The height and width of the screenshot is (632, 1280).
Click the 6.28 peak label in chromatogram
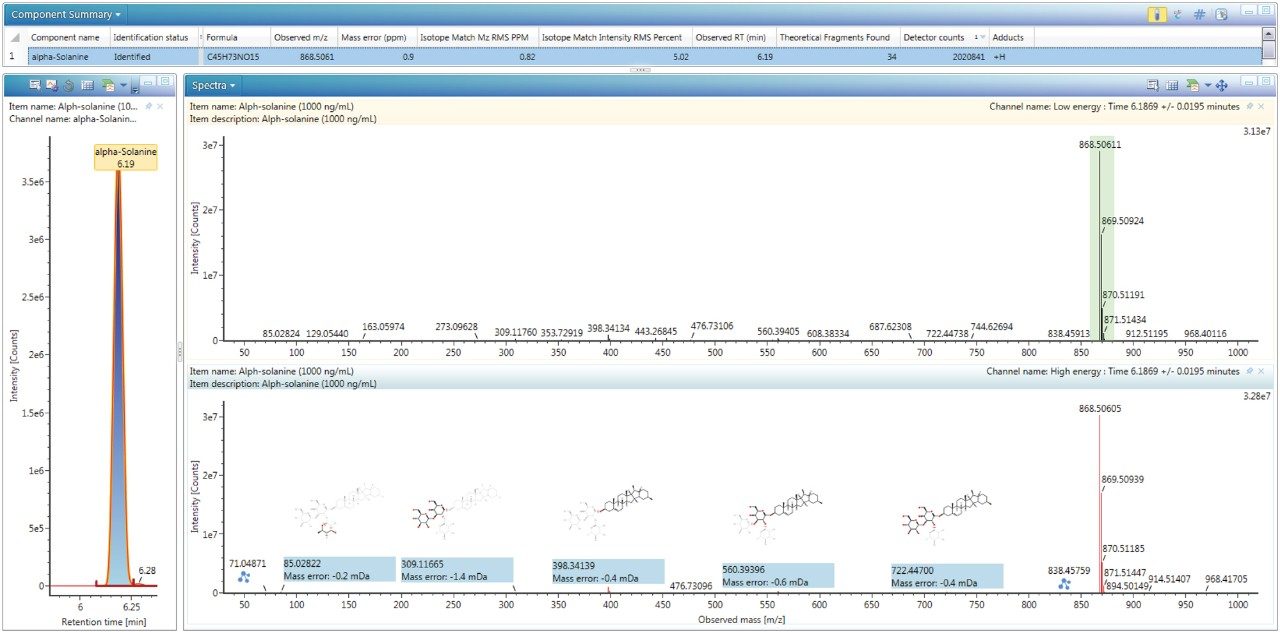click(x=147, y=571)
